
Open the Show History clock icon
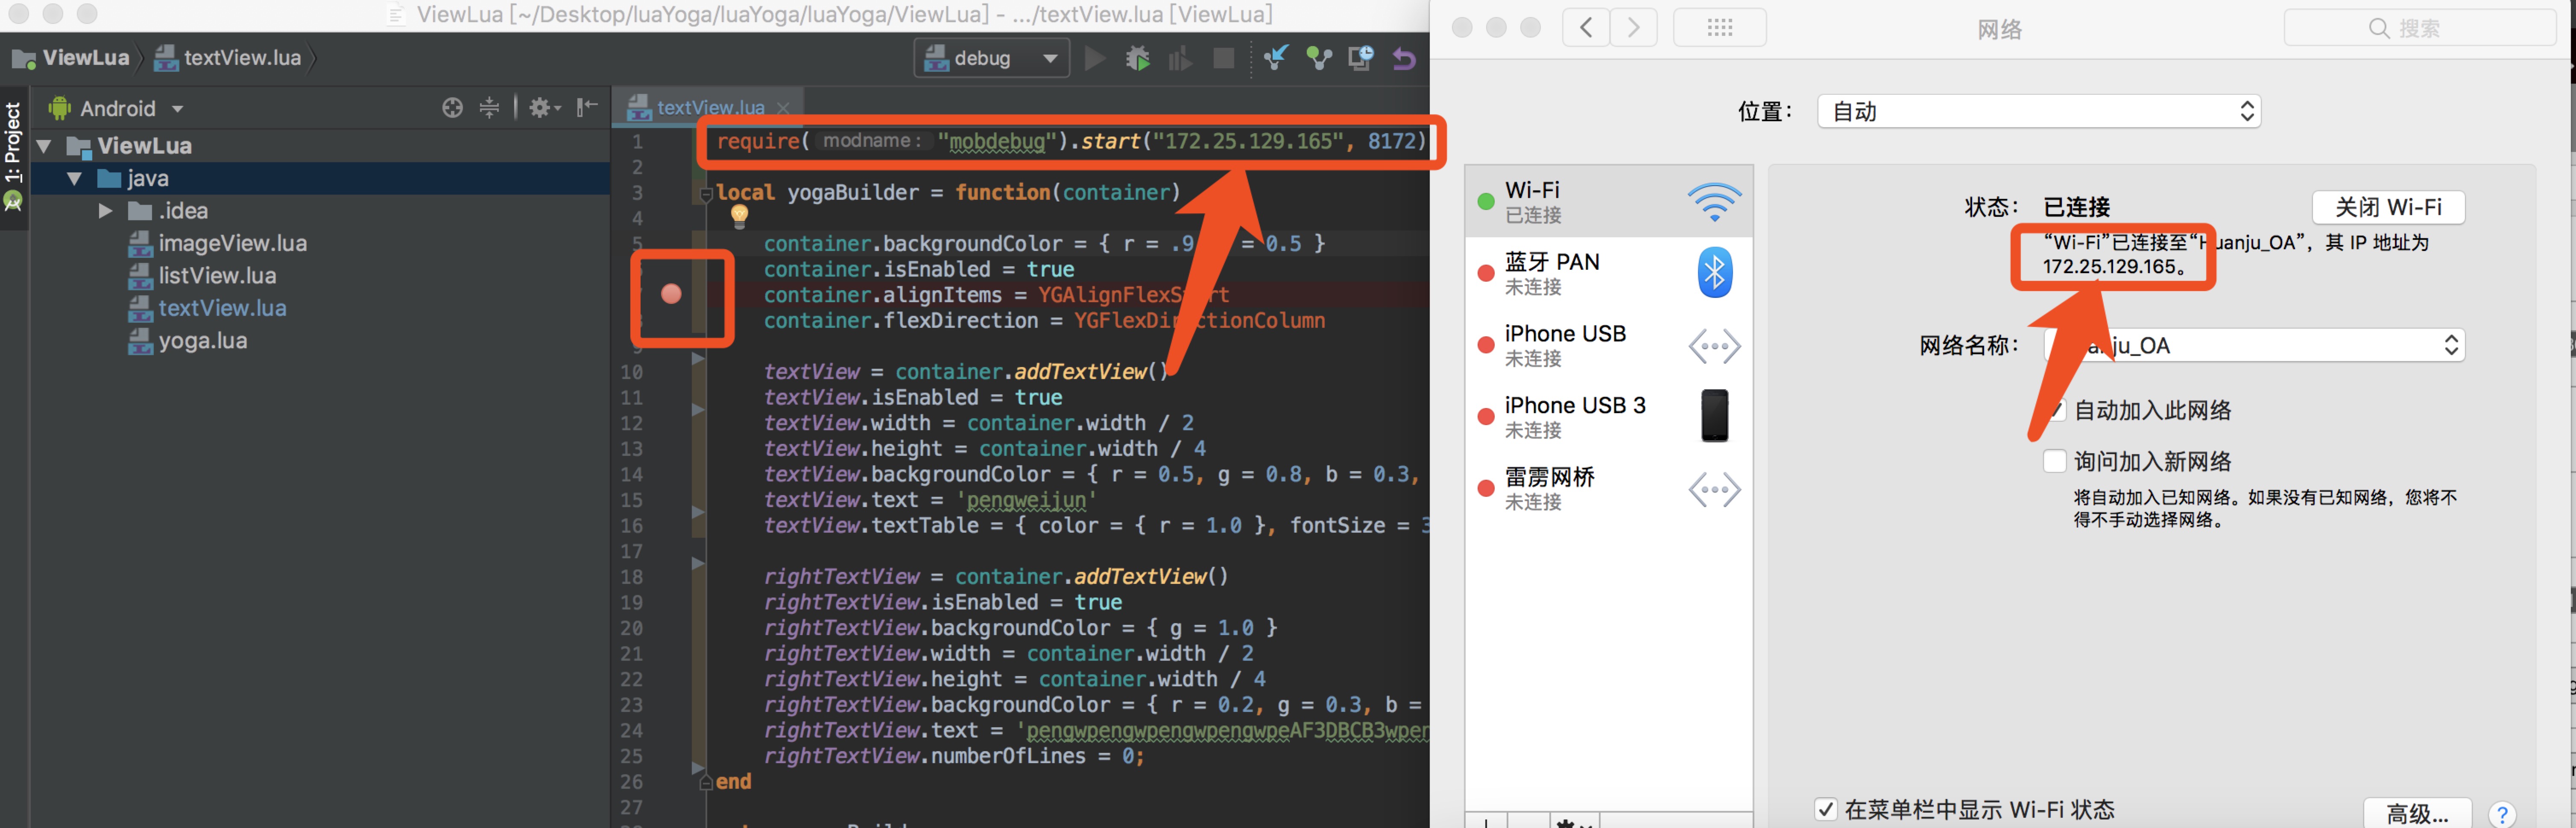pyautogui.click(x=1361, y=59)
